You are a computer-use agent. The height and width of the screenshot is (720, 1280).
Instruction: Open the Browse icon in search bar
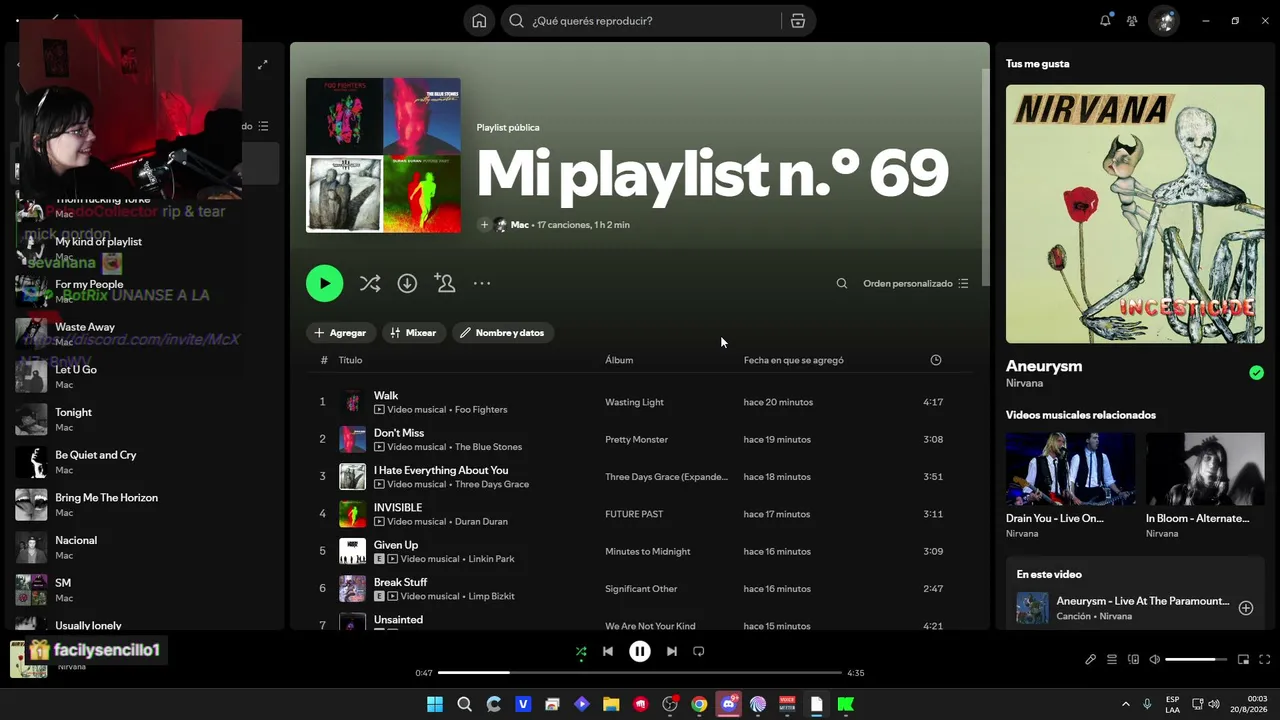[x=798, y=21]
